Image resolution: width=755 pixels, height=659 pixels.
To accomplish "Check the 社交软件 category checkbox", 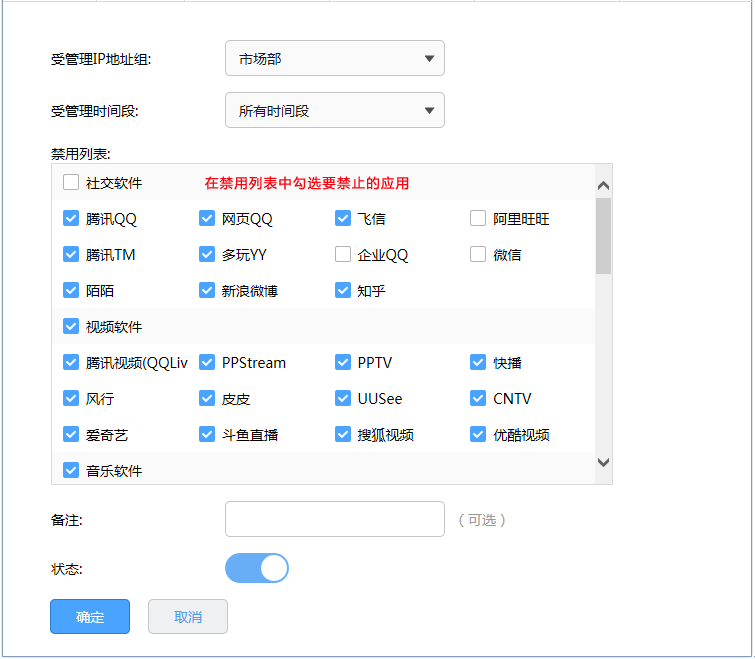I will click(71, 182).
